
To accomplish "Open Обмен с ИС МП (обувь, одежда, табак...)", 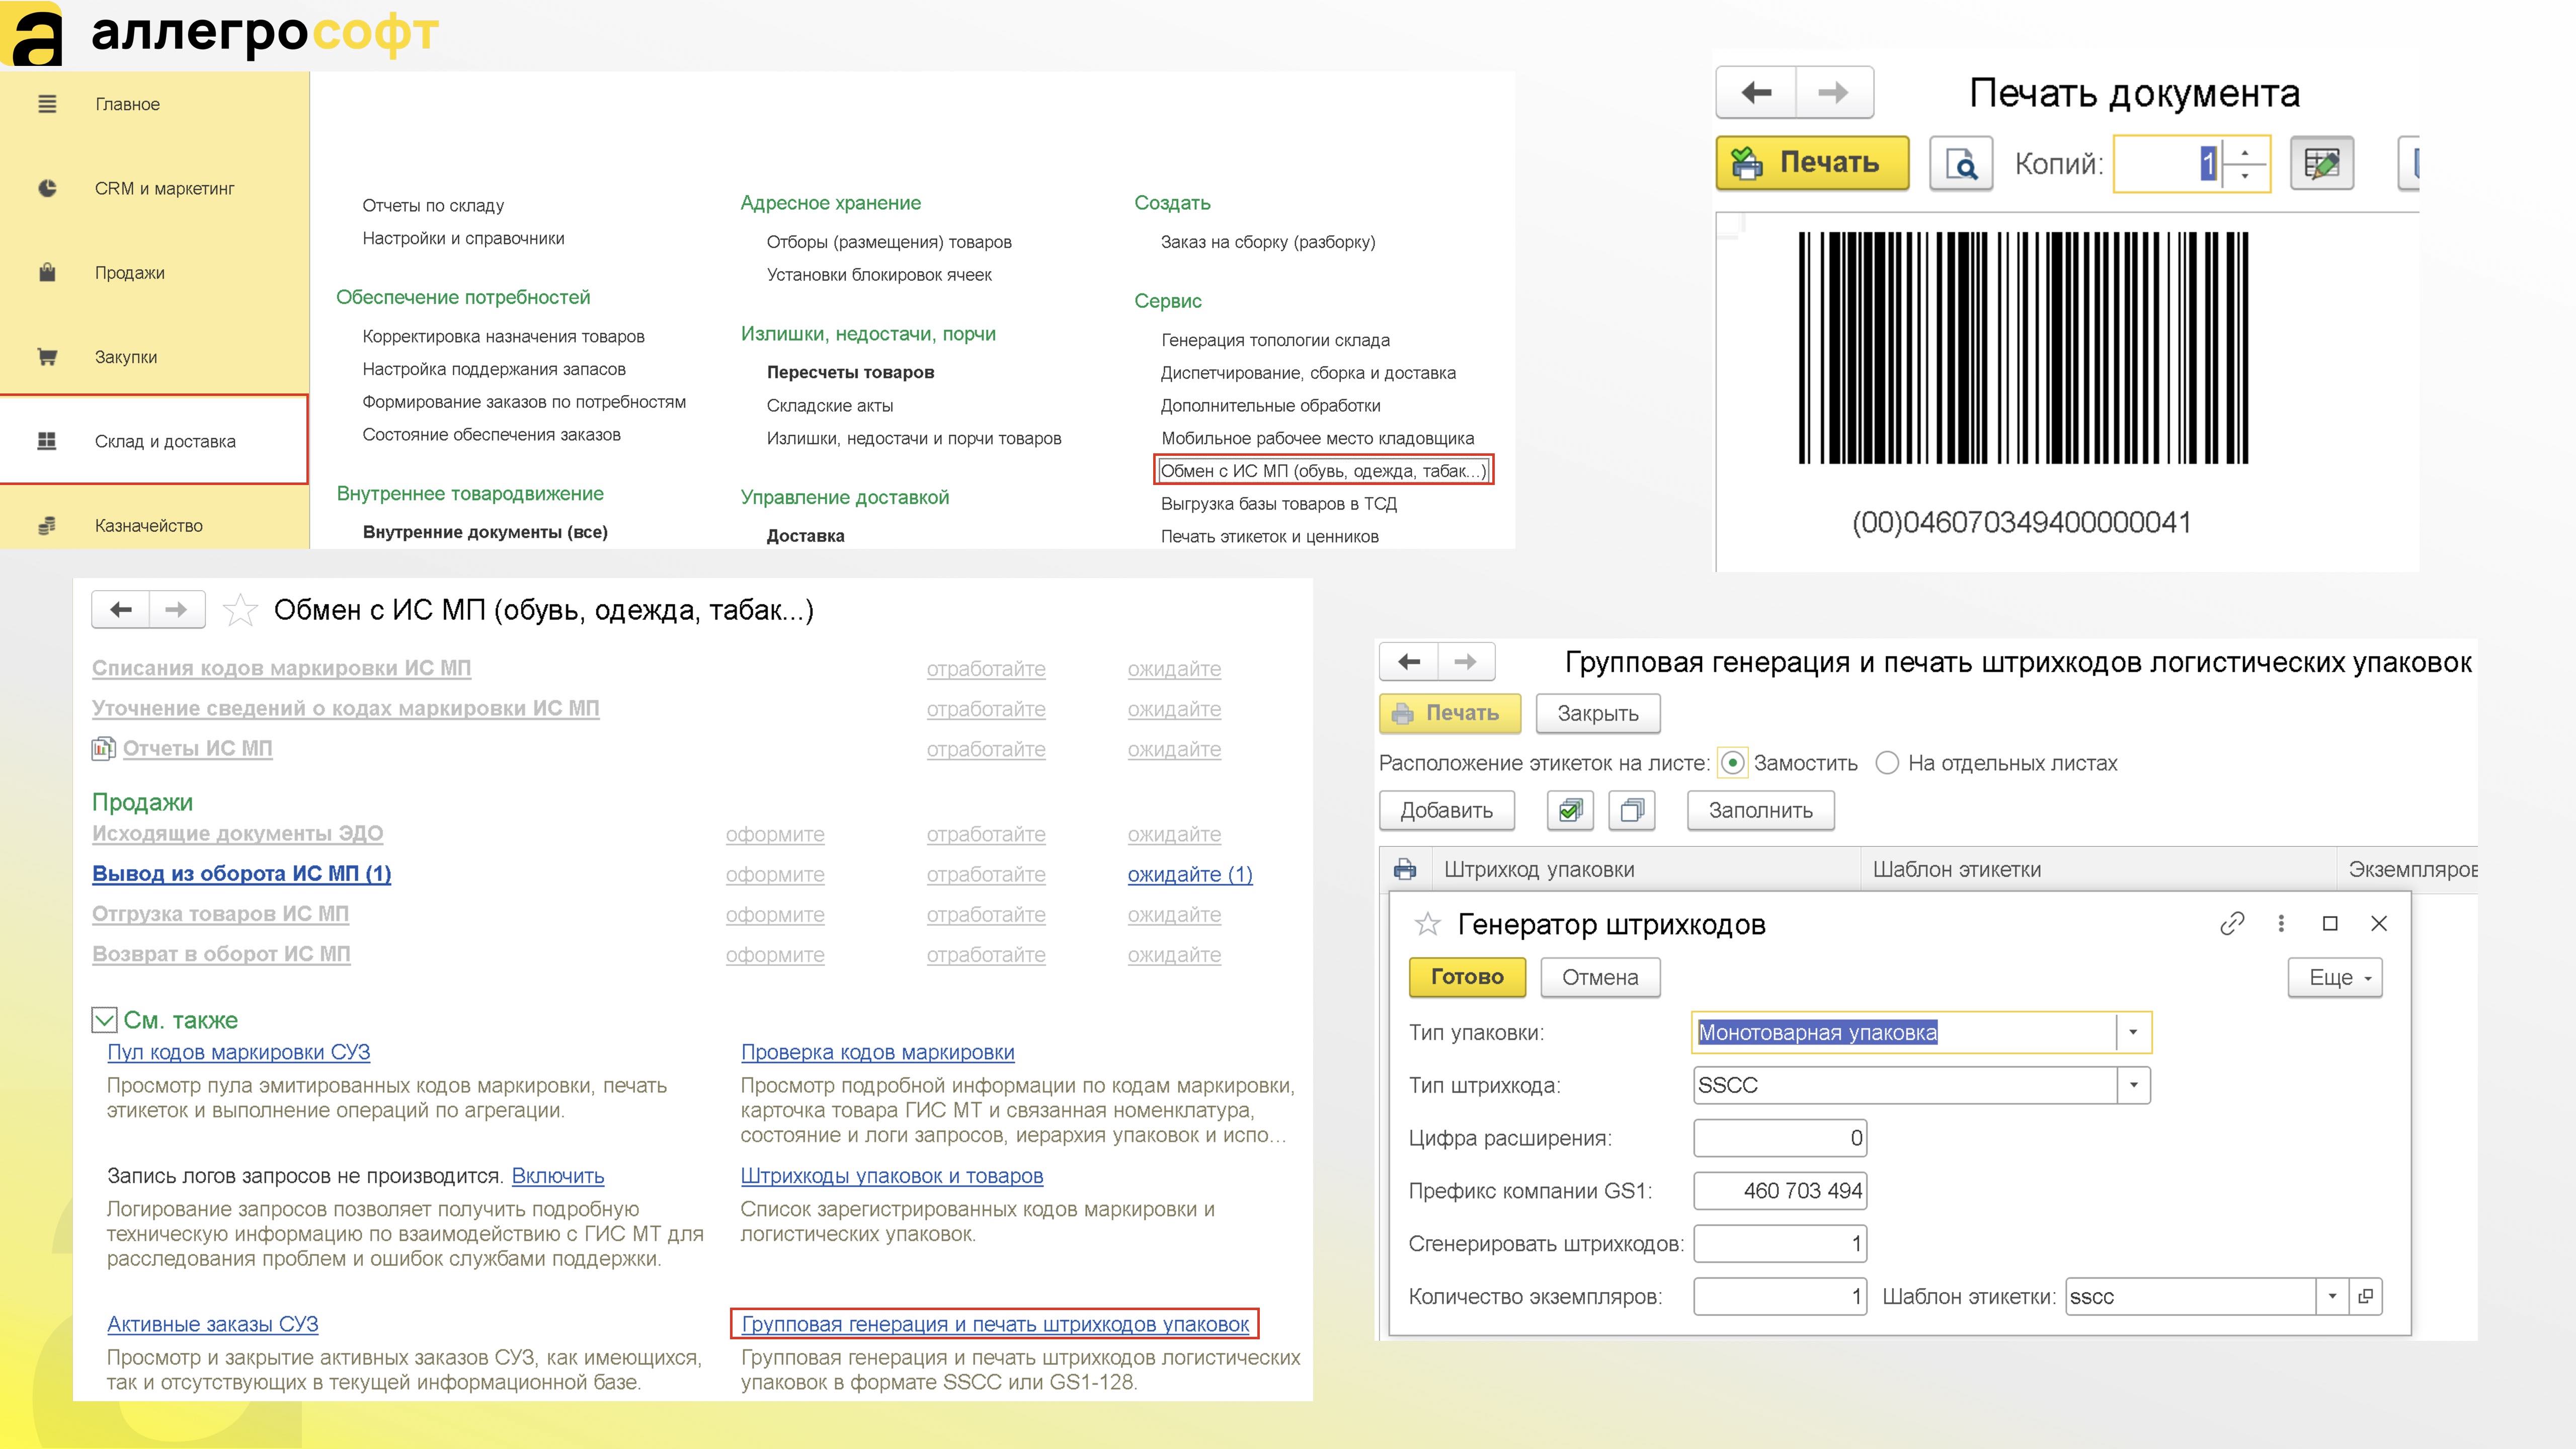I will coord(1323,471).
